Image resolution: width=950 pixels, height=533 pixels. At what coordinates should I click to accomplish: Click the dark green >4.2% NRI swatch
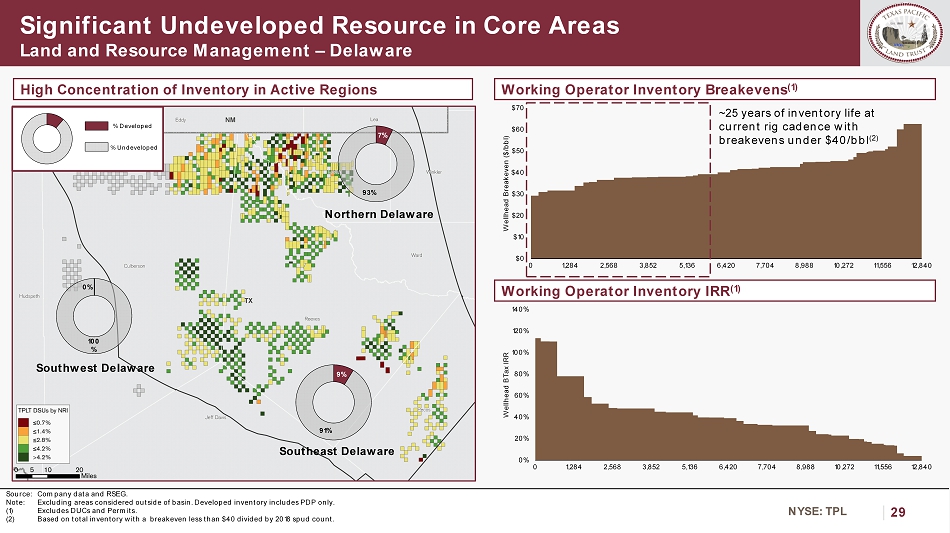click(x=24, y=456)
